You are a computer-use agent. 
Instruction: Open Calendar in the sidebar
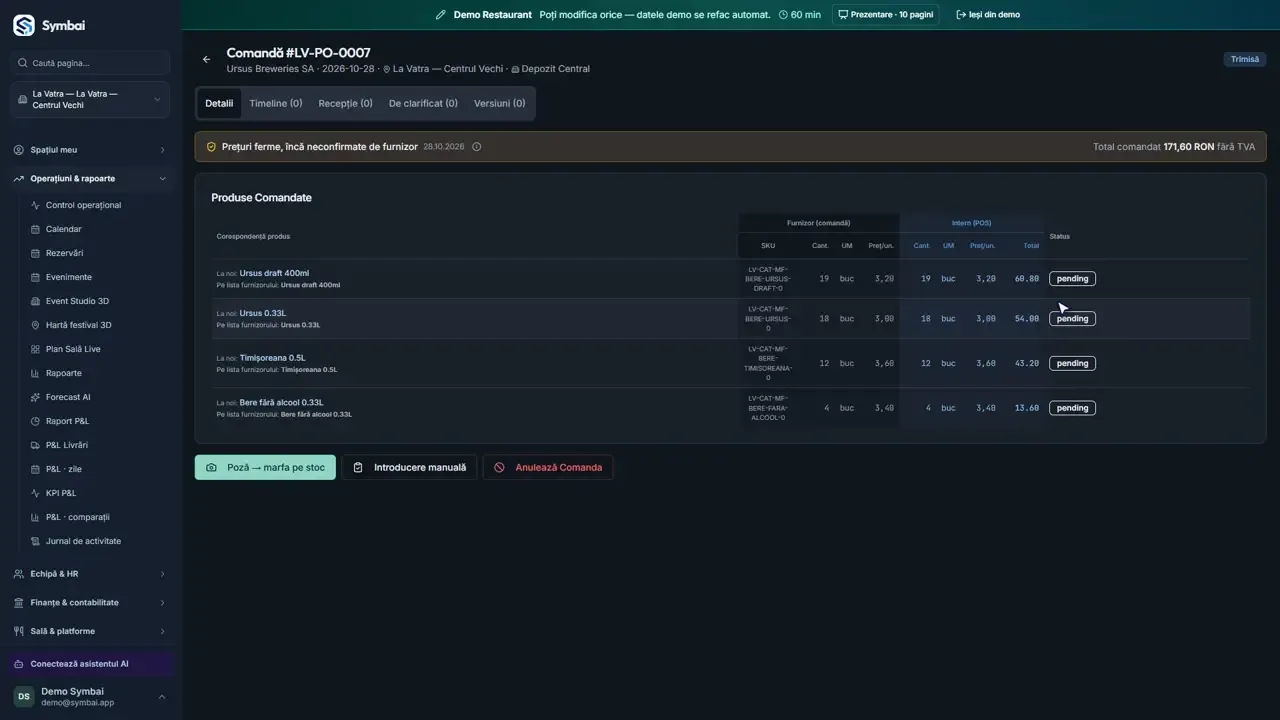64,229
